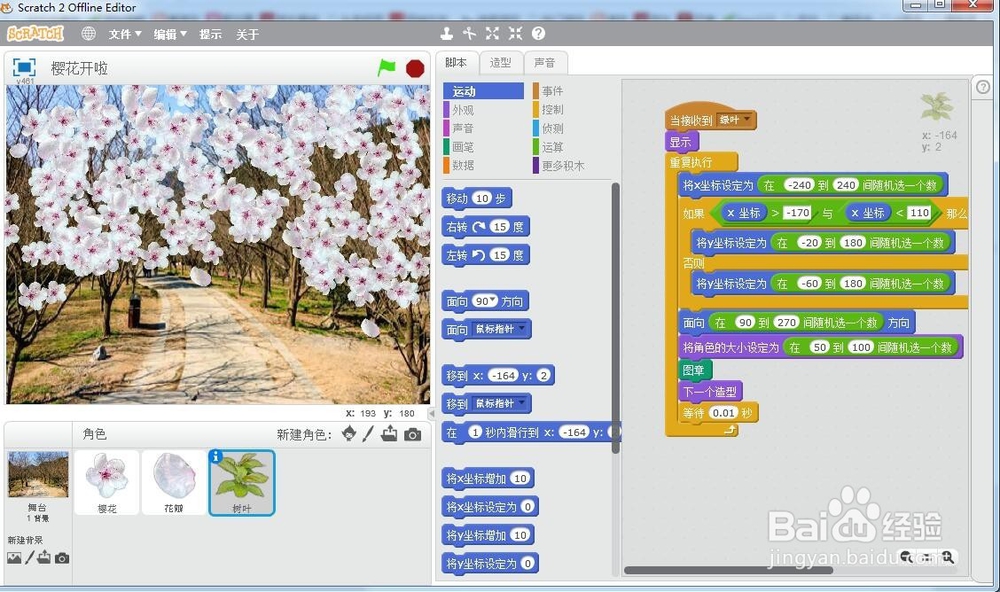Image resolution: width=1000 pixels, height=592 pixels.
Task: Paint new sprite brush icon
Action: click(x=369, y=434)
